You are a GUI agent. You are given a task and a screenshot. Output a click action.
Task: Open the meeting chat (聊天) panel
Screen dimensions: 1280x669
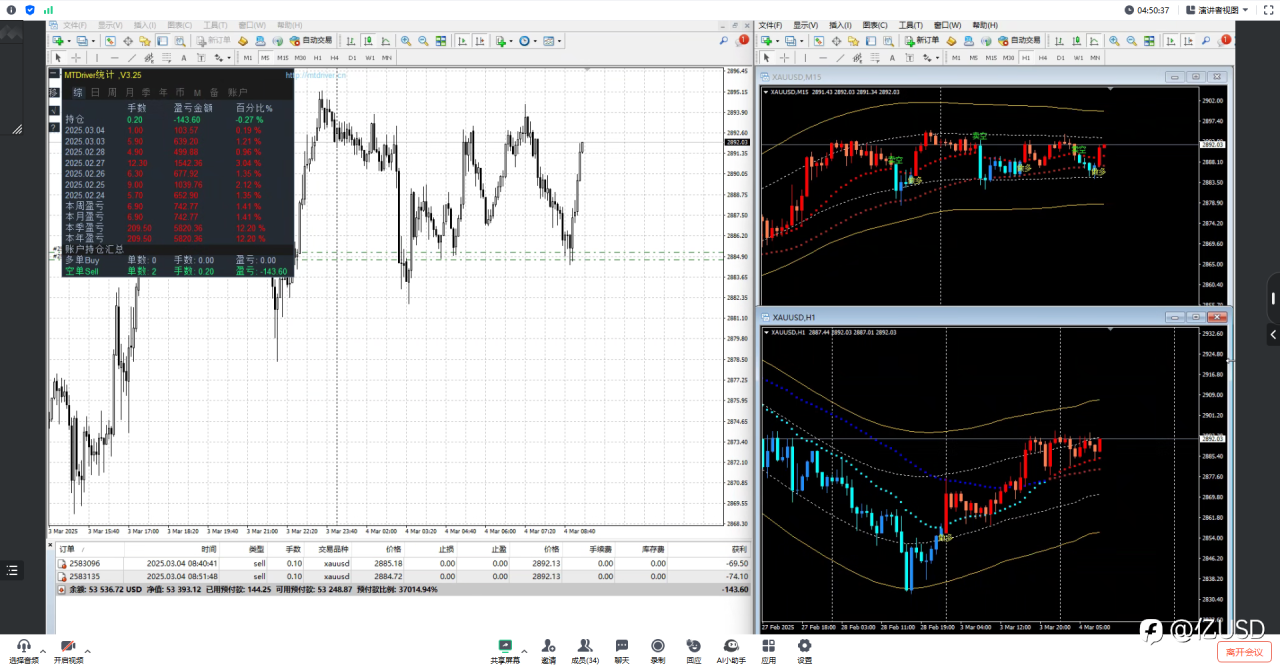[x=622, y=650]
